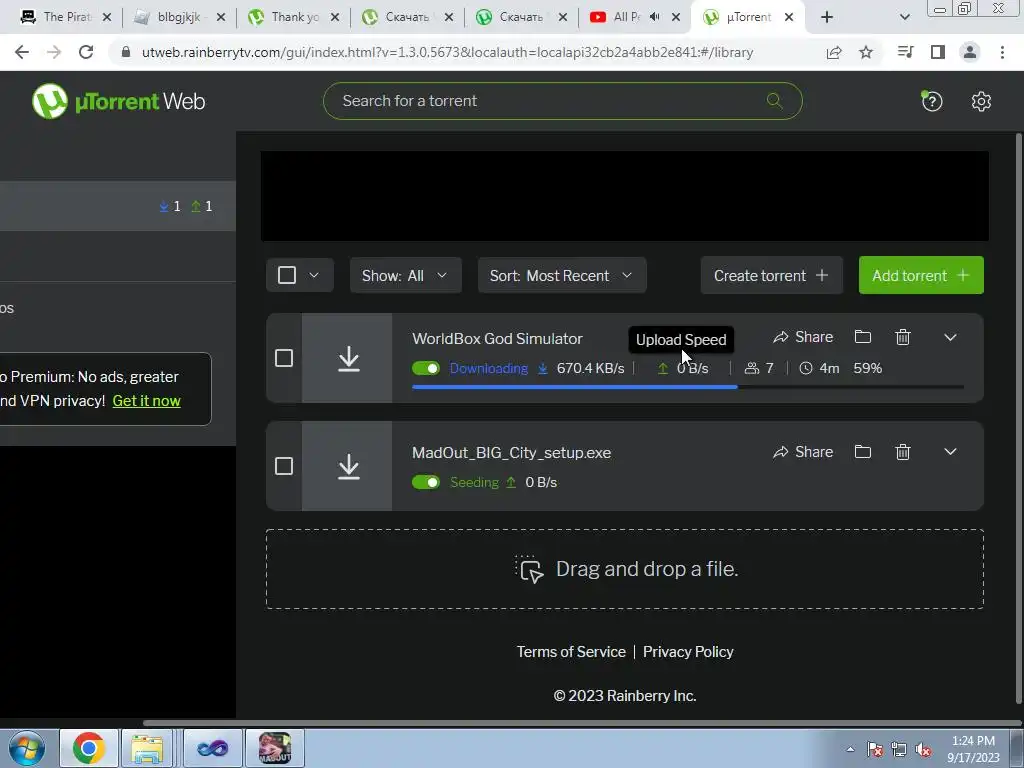Screen dimensions: 1024x768
Task: Toggle WorldBox God Simulator on/off switch
Action: point(426,368)
